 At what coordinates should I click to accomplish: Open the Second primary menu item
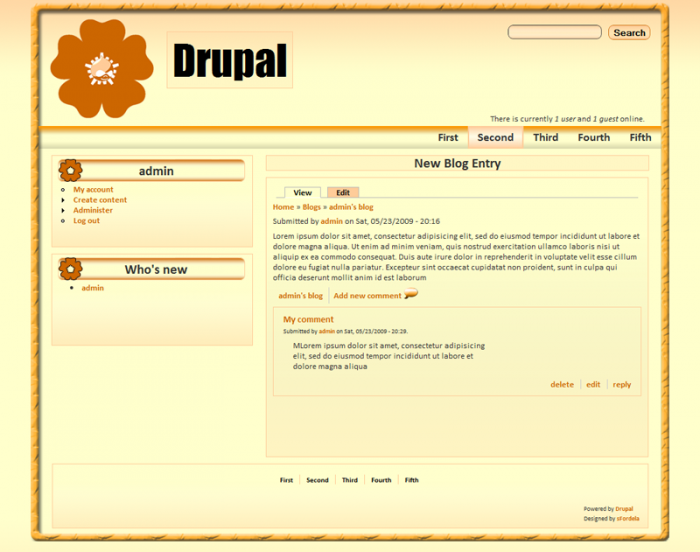click(495, 138)
